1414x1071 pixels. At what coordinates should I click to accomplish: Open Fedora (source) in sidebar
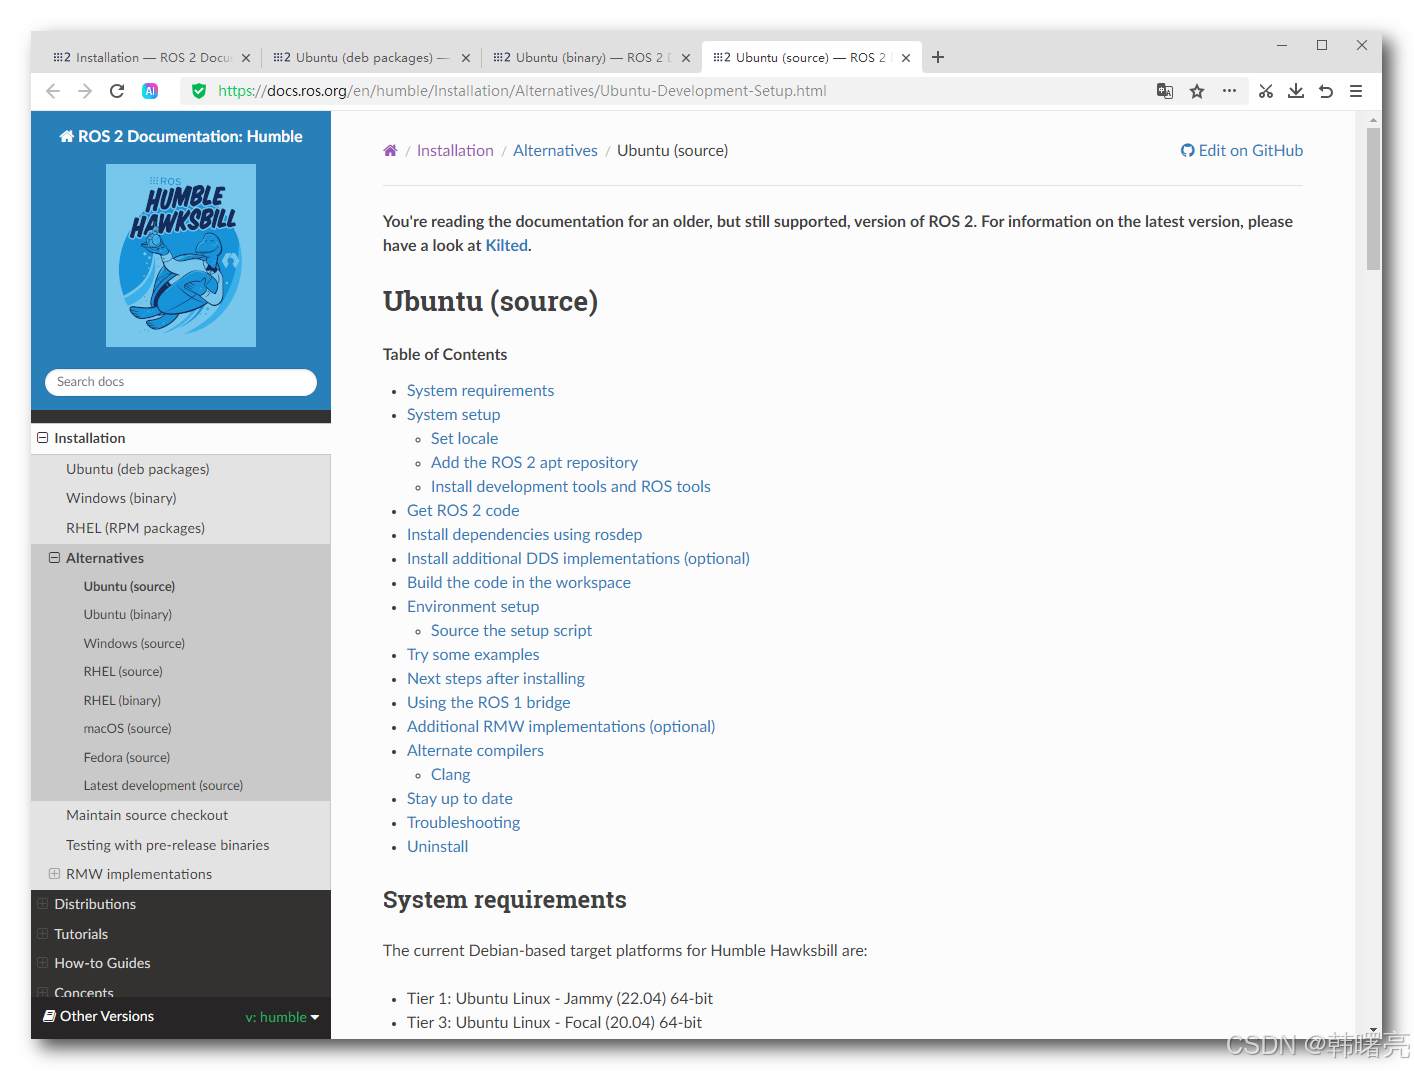point(127,758)
